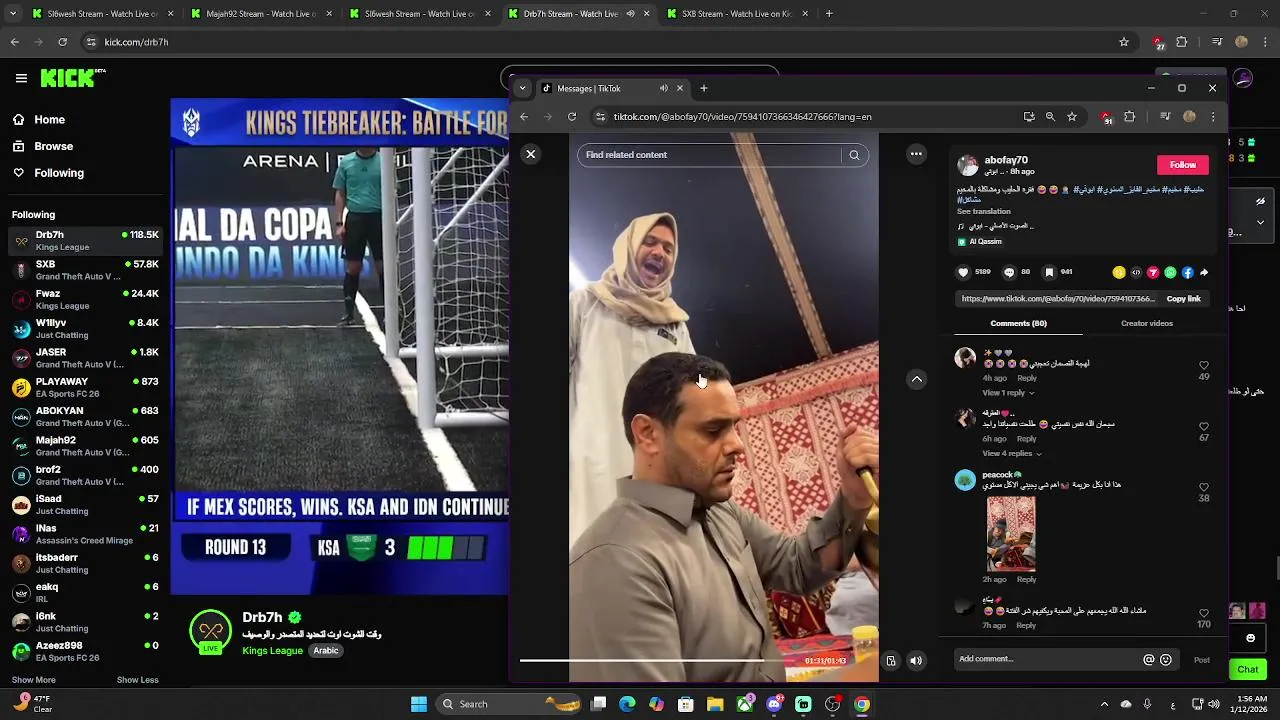This screenshot has height=720, width=1280.
Task: Expand View 4 replies under second comment
Action: [1012, 454]
